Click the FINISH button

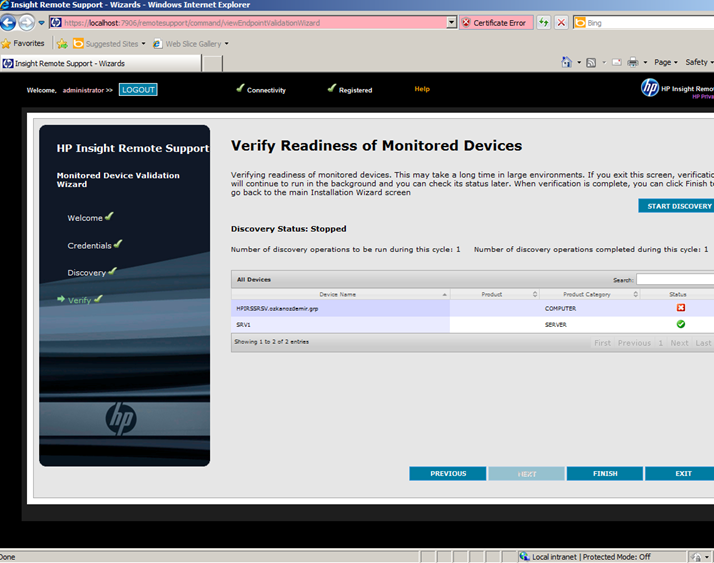click(605, 474)
